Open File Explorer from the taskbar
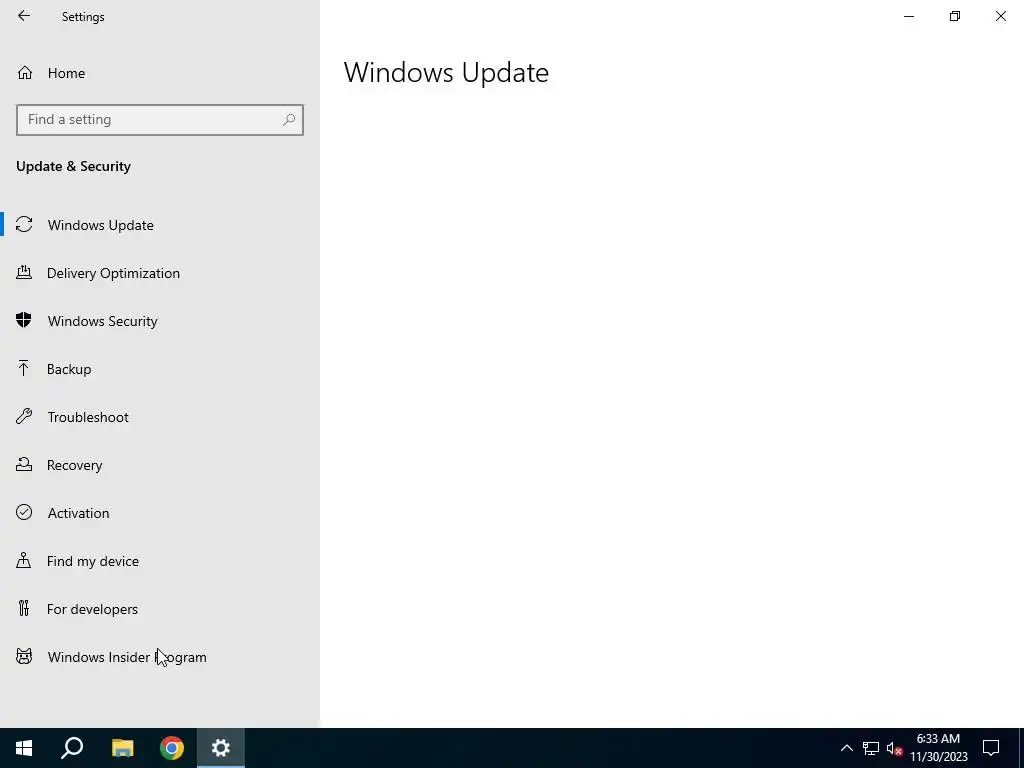 tap(122, 748)
